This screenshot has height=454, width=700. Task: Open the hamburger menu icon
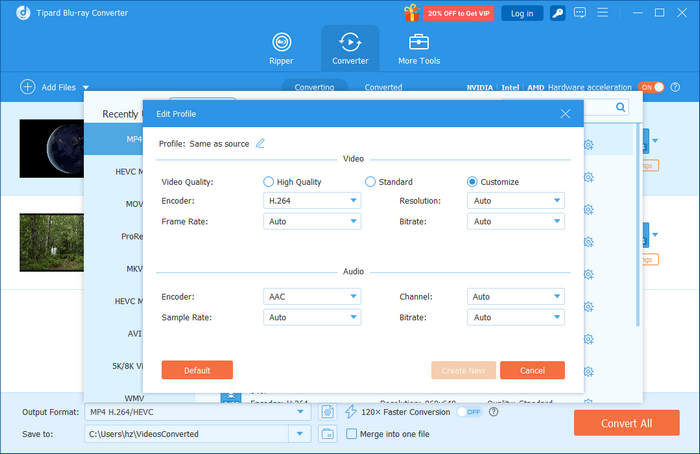click(x=602, y=13)
